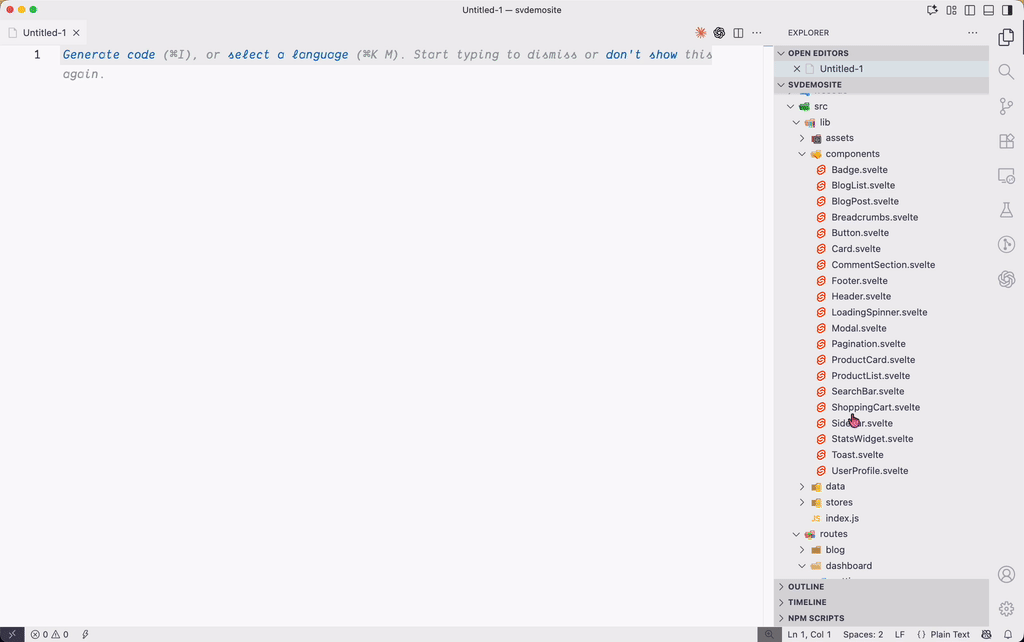Select Footer.svelte in the Explorer
Screen dimensions: 1024x642
pyautogui.click(x=859, y=280)
